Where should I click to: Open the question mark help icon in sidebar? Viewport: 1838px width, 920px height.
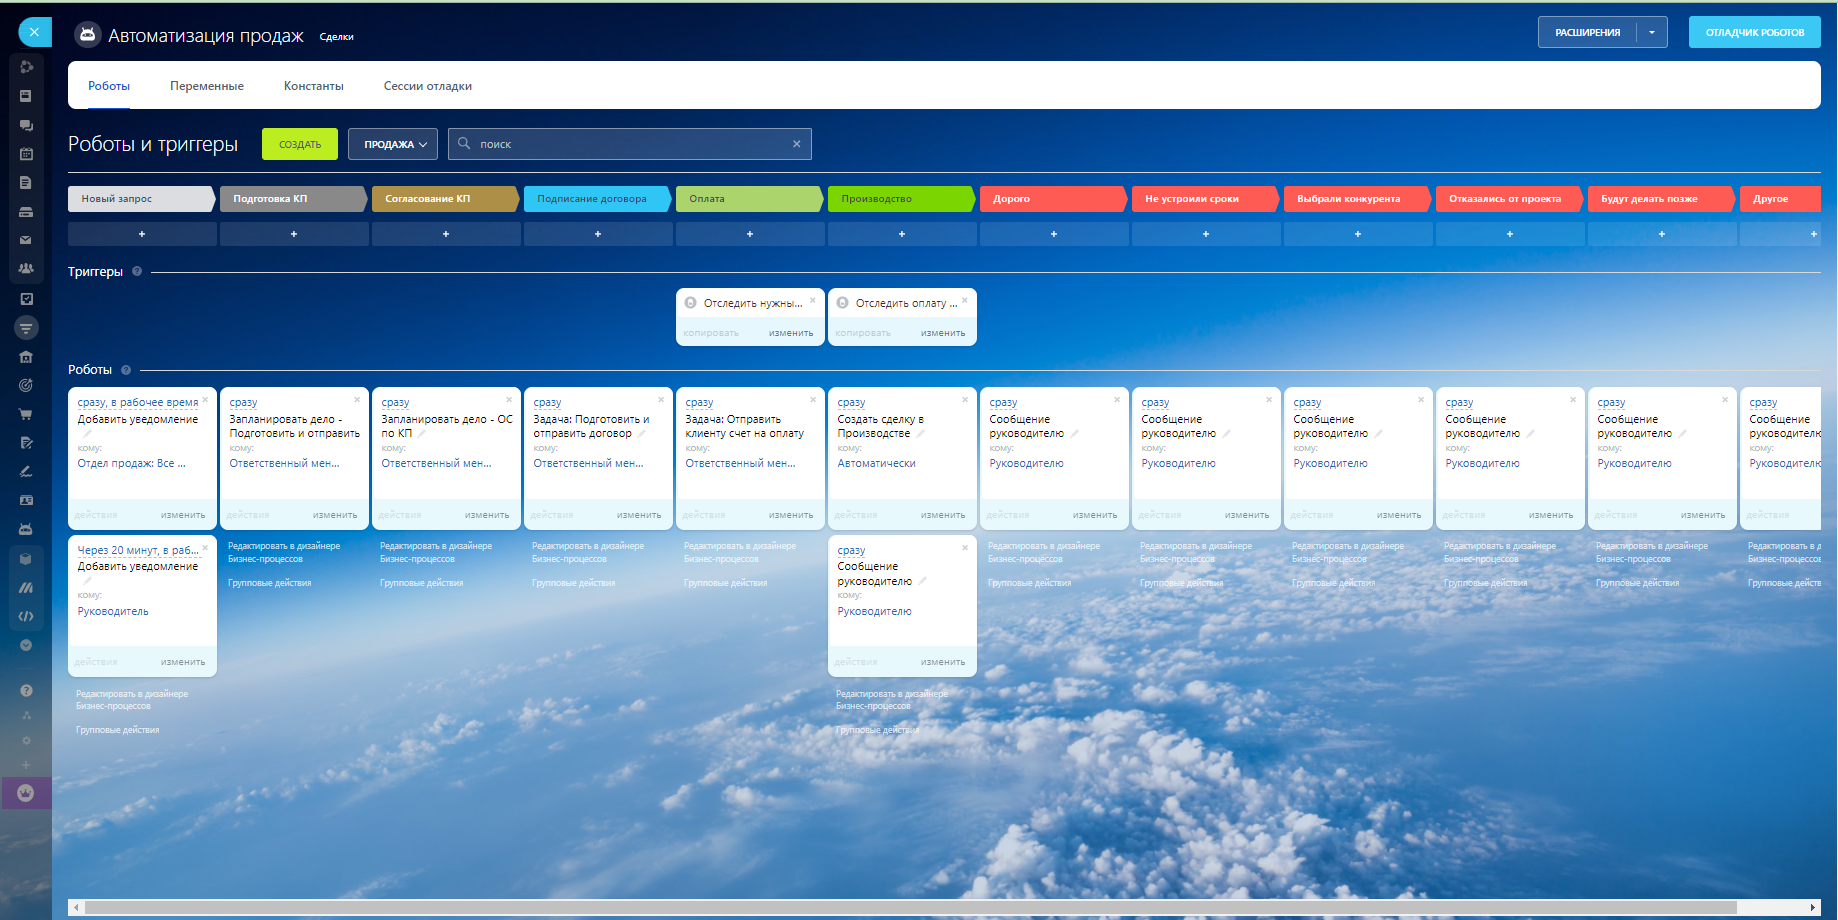point(26,690)
